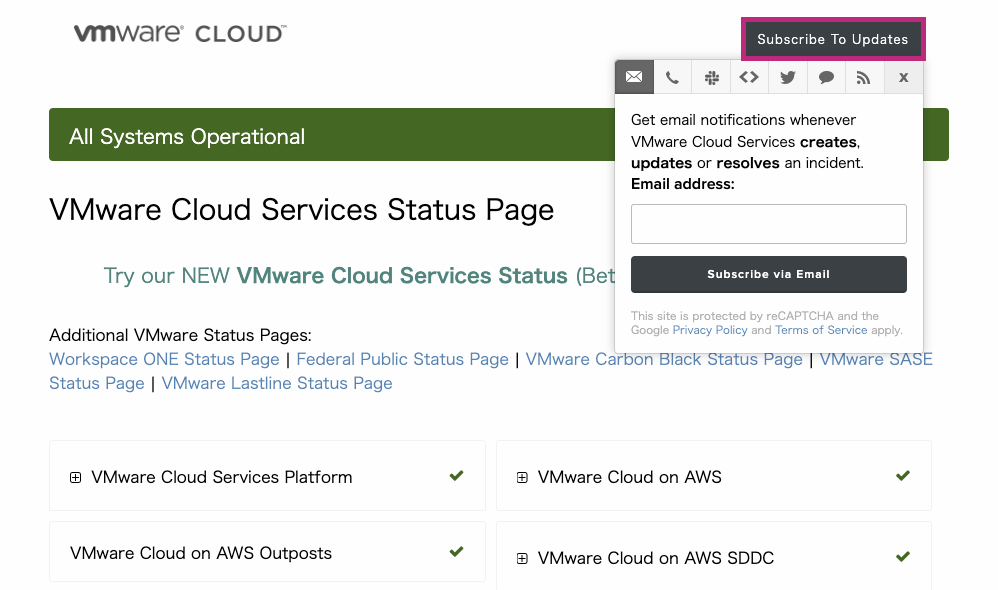The height and width of the screenshot is (590, 998).
Task: Click the email address input field
Action: point(768,223)
